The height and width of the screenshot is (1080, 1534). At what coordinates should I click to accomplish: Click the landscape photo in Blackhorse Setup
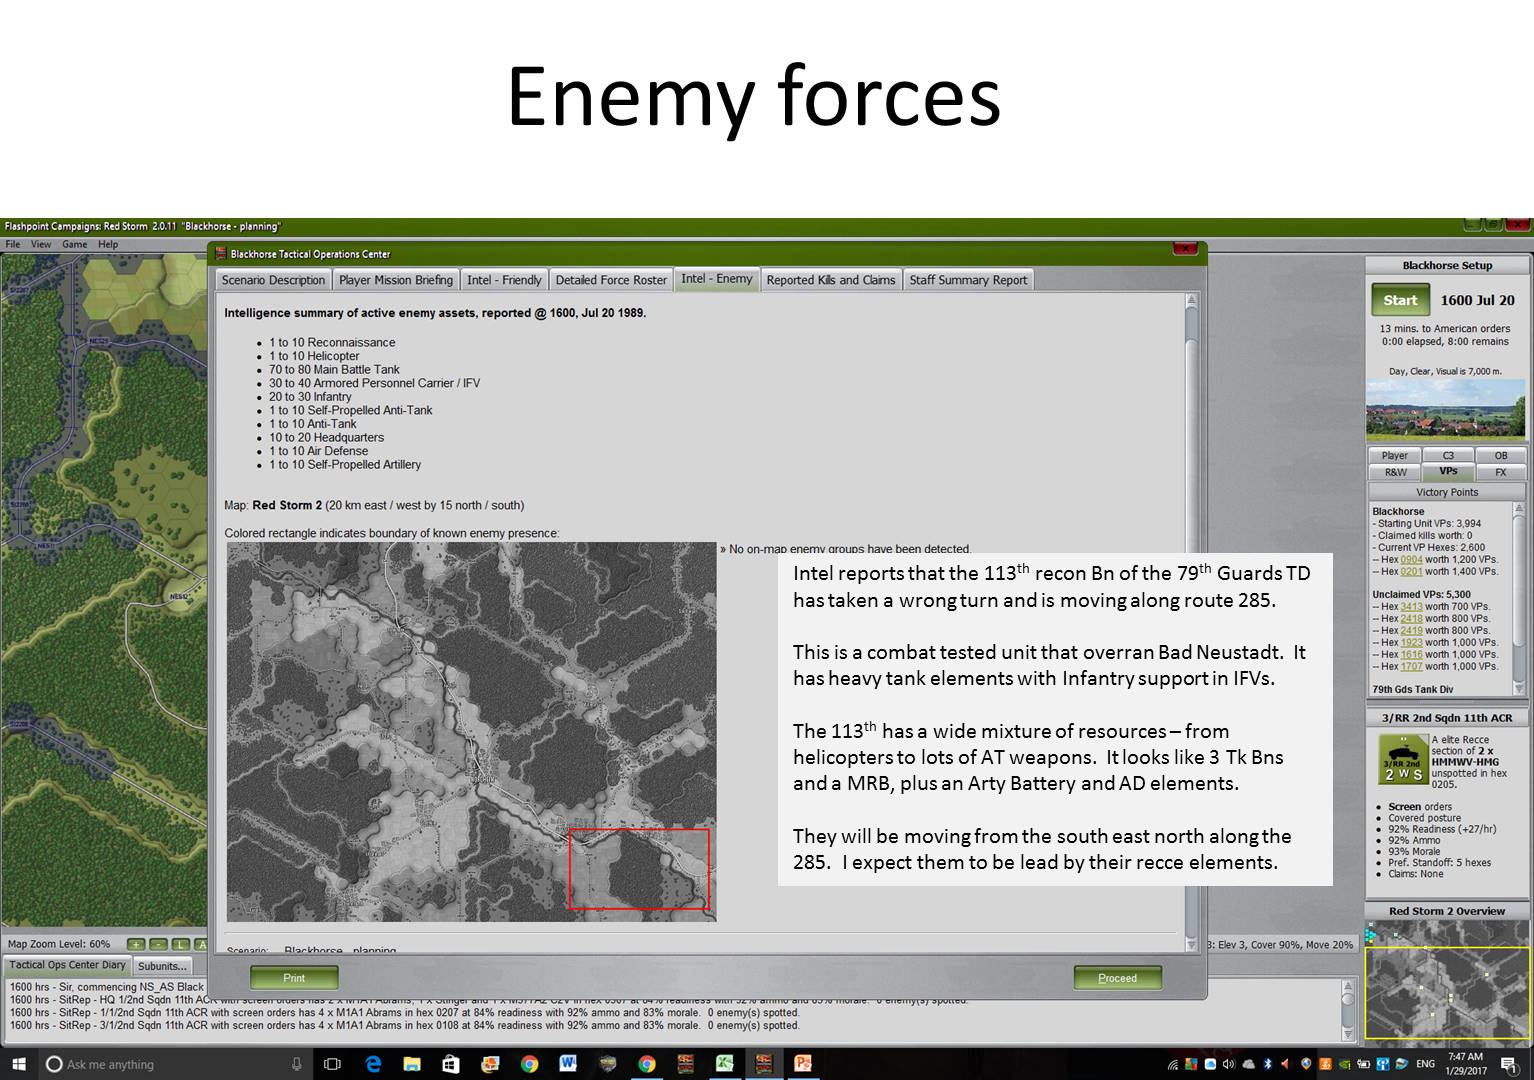tap(1447, 410)
